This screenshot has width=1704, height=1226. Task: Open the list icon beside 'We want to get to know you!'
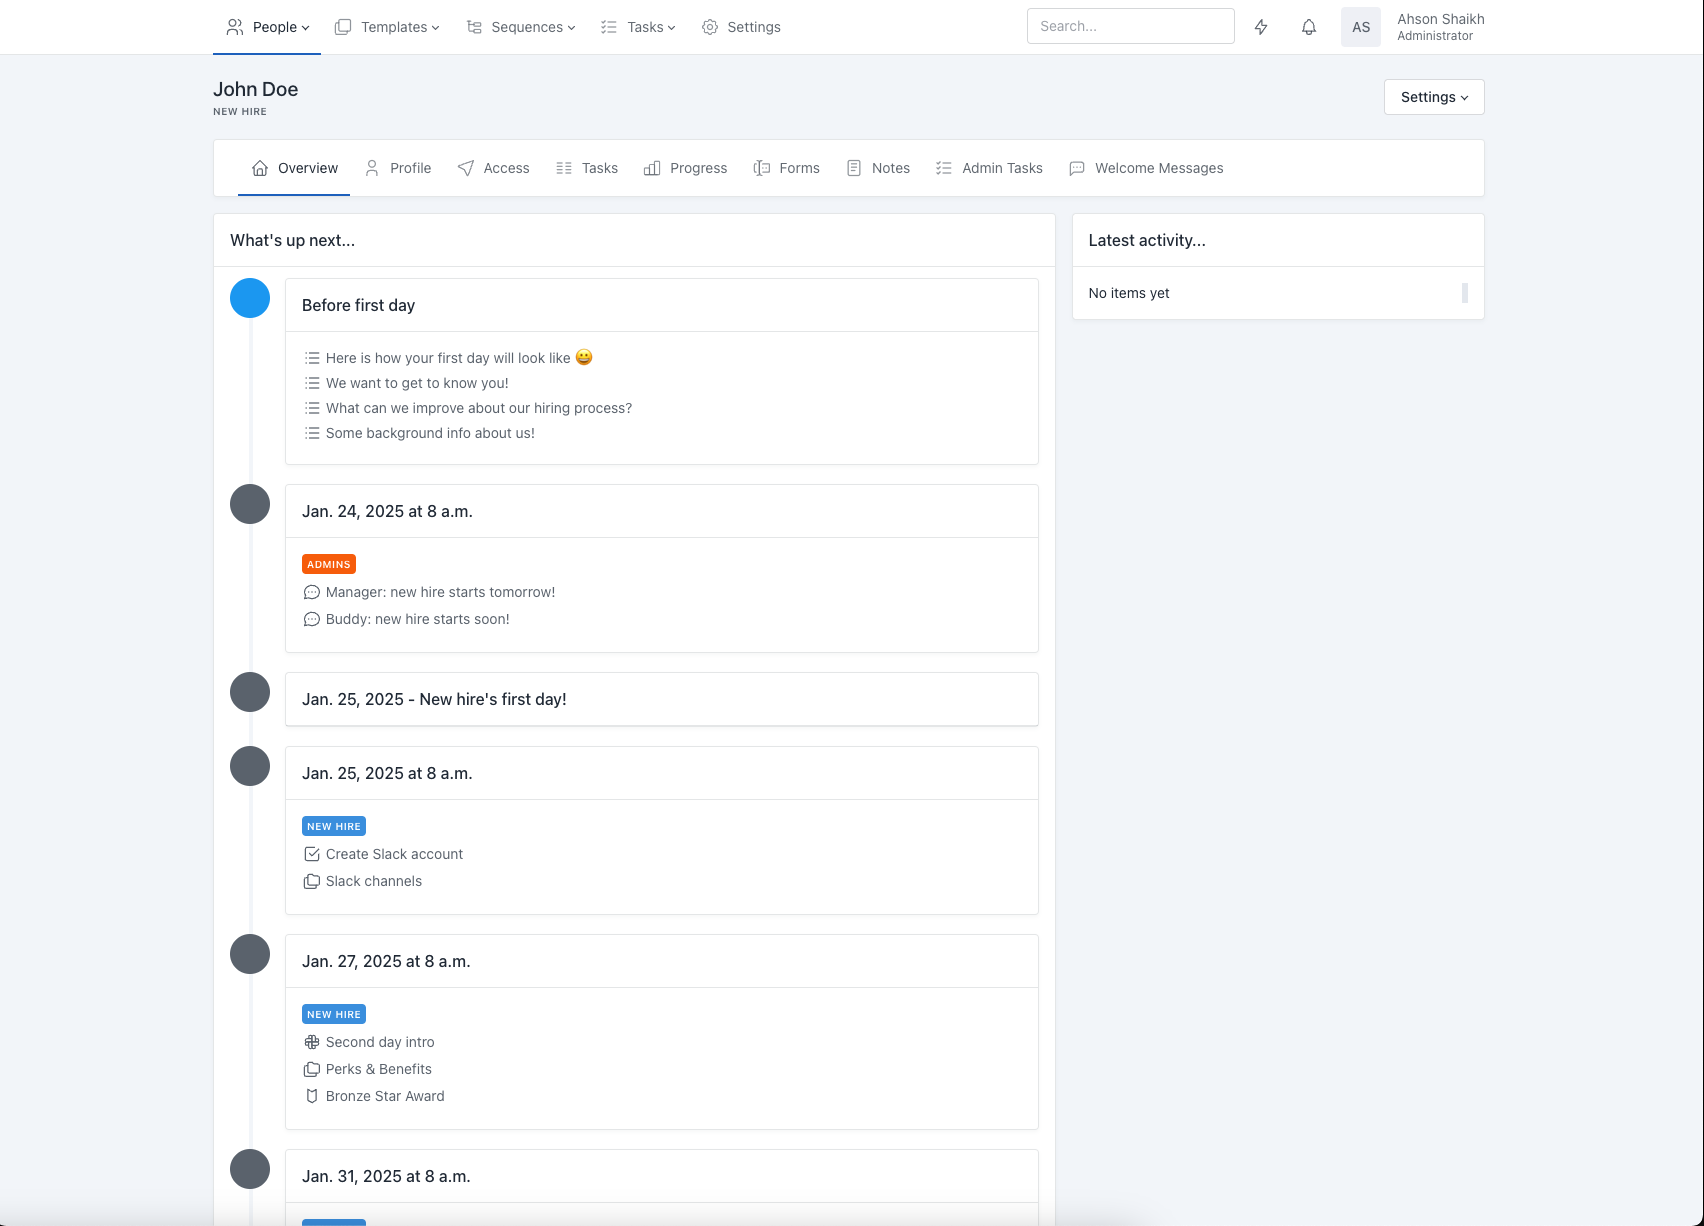coord(311,383)
